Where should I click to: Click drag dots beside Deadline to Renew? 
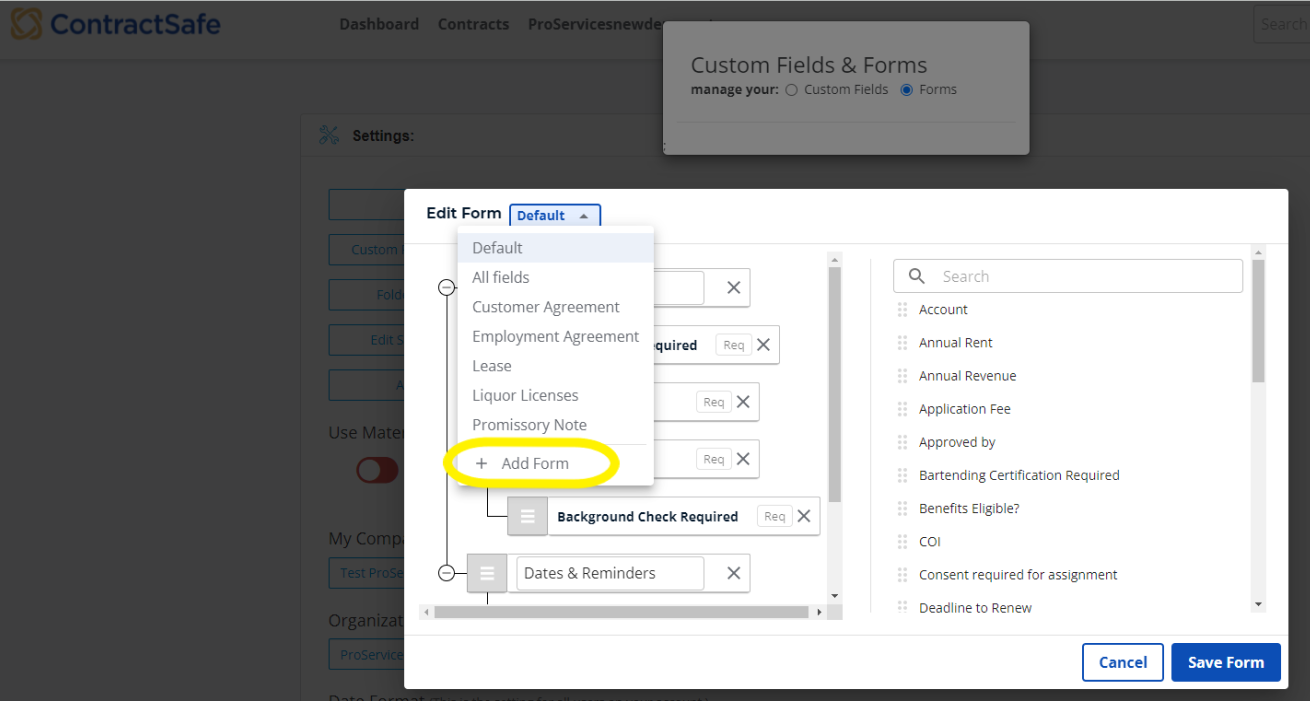[902, 607]
